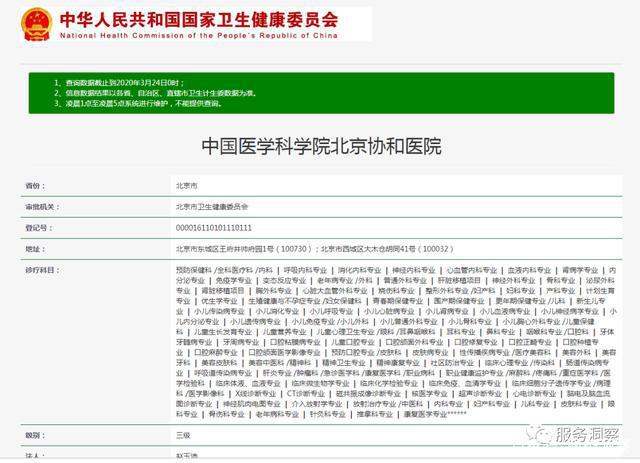Click 北京市卫生健康委员会 approval authority text
This screenshot has width=640, height=463.
[211, 207]
